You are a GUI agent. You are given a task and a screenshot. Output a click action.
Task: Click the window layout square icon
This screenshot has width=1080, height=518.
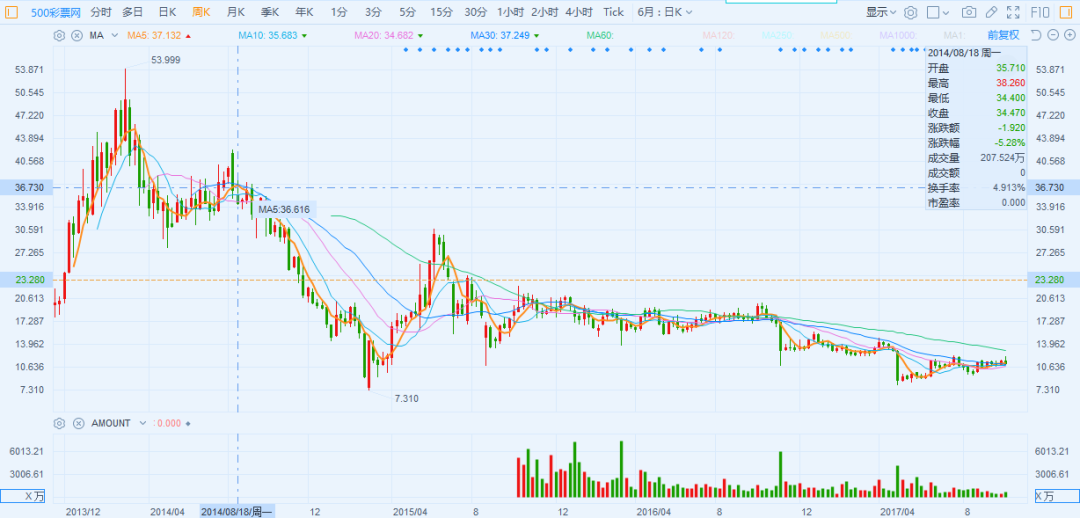click(x=933, y=12)
